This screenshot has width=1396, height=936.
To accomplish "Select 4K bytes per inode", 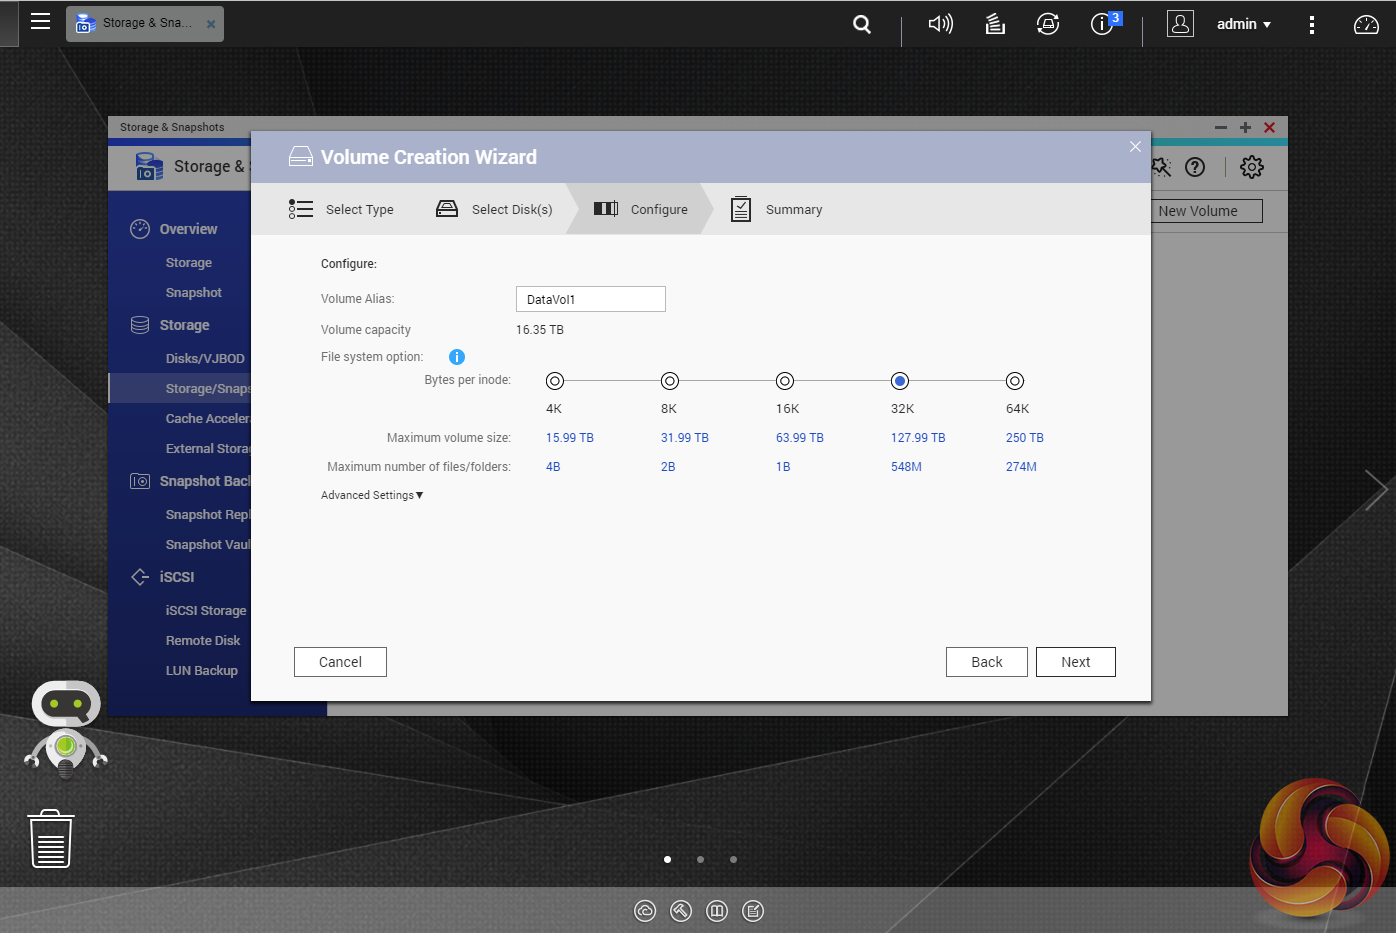I will [x=555, y=381].
